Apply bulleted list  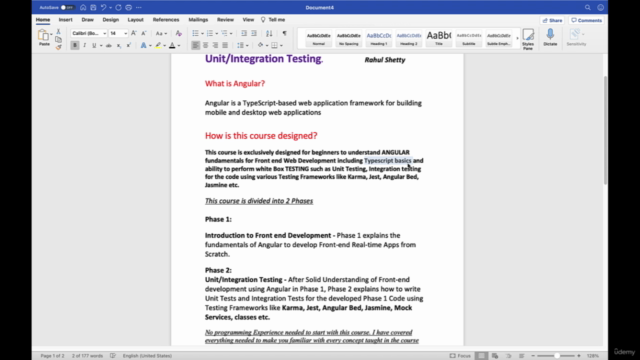pos(196,33)
